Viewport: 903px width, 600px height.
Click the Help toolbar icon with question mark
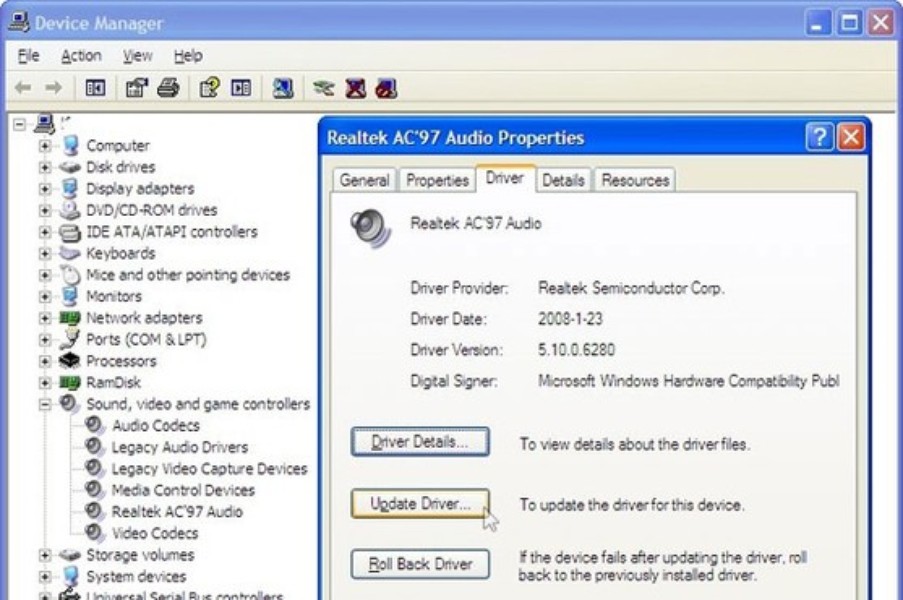click(x=209, y=88)
